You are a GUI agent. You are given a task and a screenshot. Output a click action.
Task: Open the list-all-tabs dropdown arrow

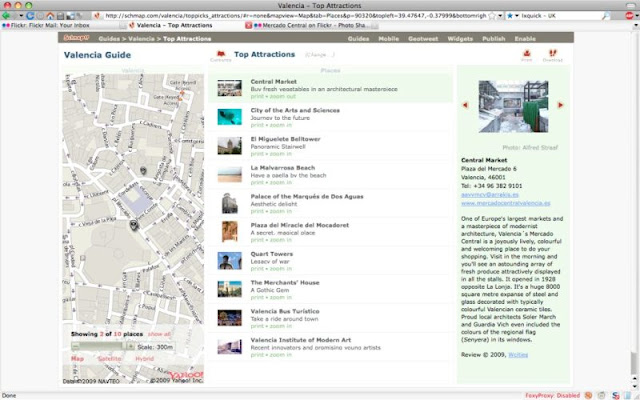pos(636,25)
